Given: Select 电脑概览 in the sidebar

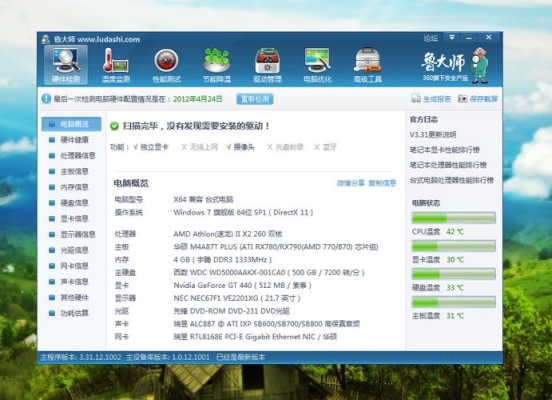Looking at the screenshot, I should point(71,124).
